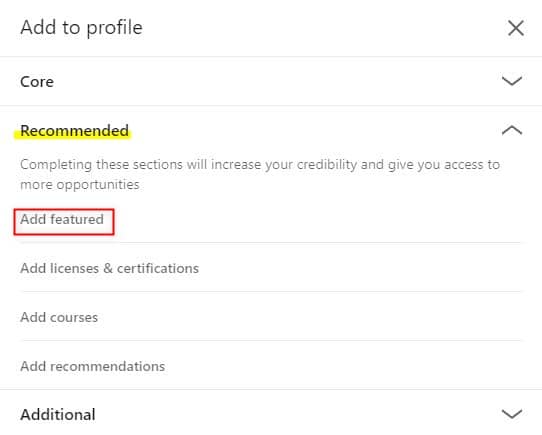Click the down arrow icon beside Additional
Image resolution: width=542 pixels, height=435 pixels.
click(x=512, y=414)
